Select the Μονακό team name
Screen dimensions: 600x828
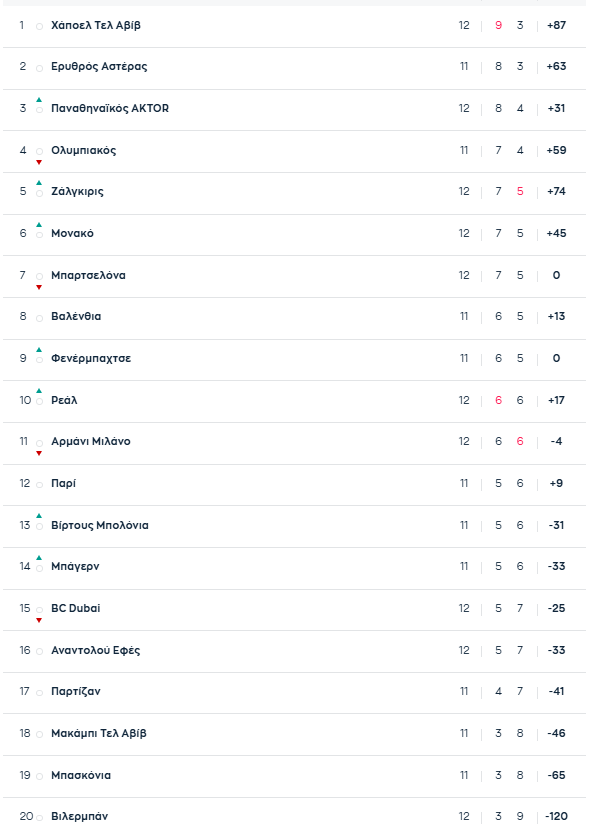tap(72, 233)
